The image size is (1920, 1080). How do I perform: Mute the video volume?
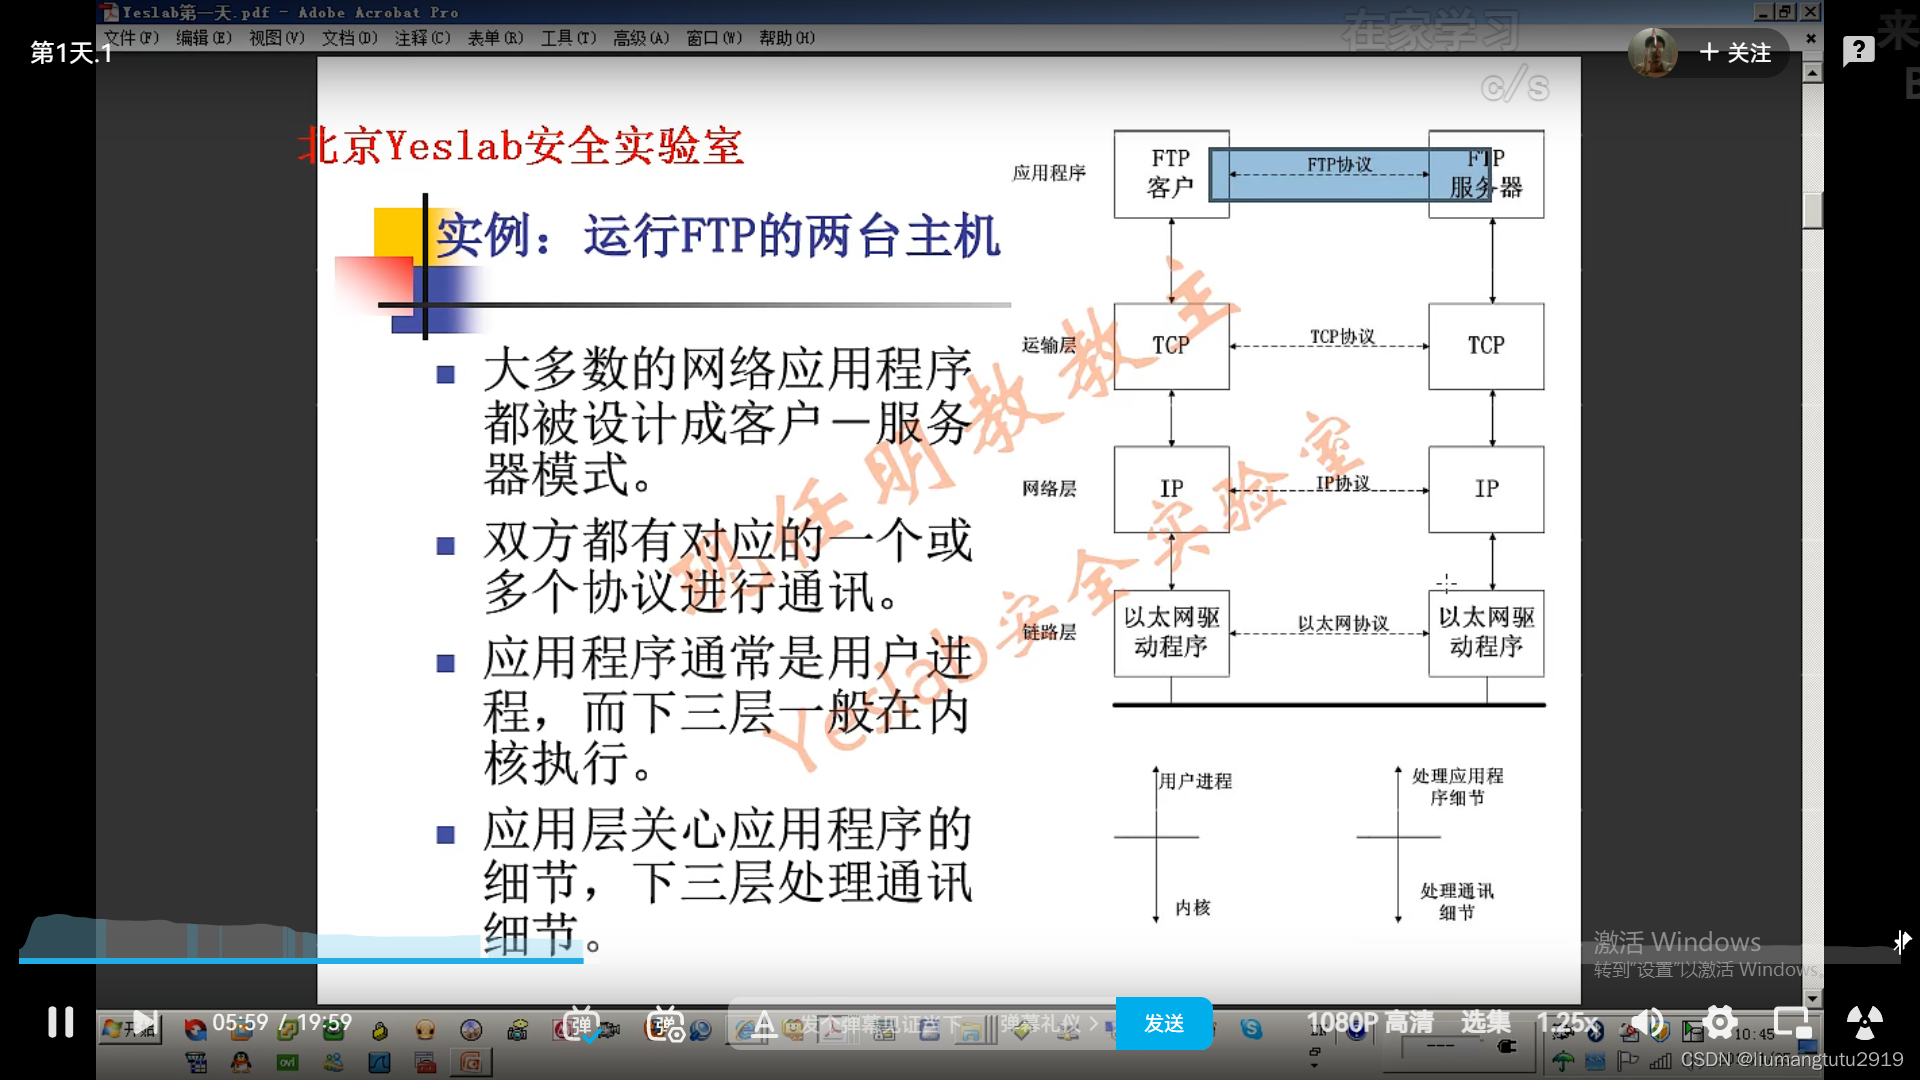point(1647,1022)
